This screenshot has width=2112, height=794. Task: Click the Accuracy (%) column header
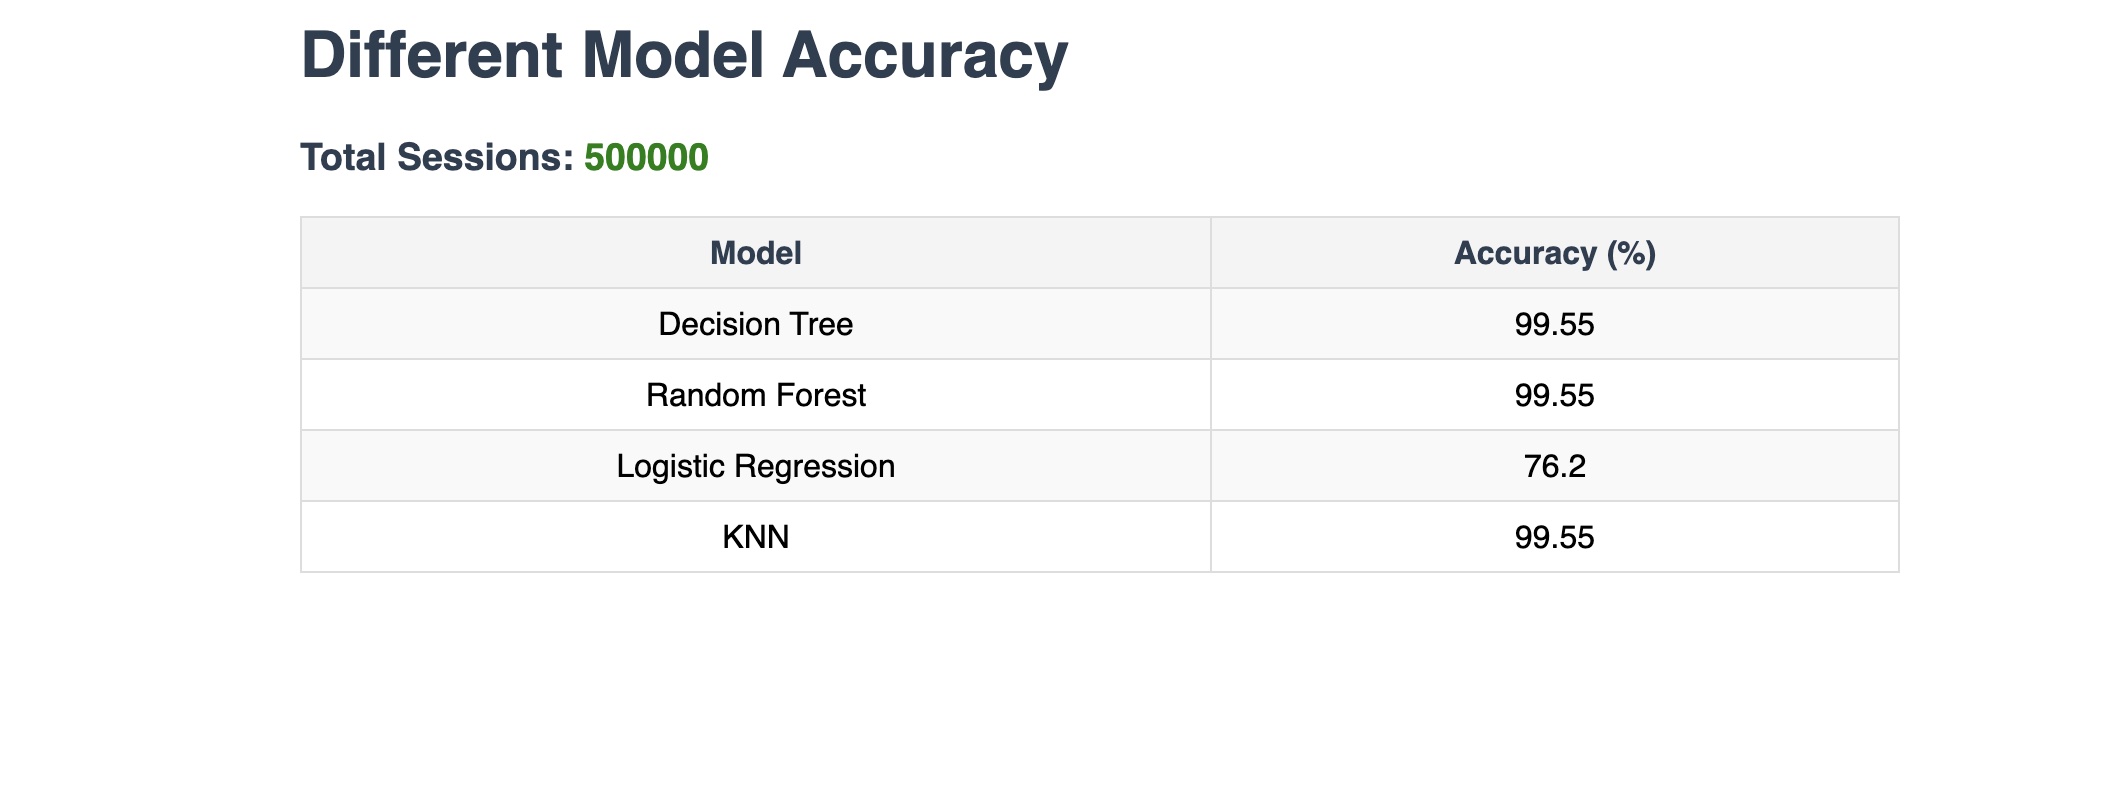1554,253
